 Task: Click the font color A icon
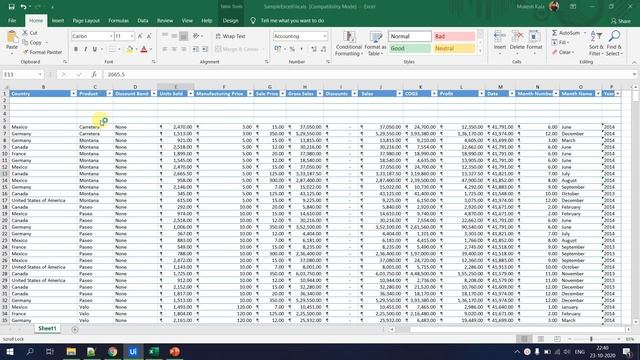click(144, 49)
